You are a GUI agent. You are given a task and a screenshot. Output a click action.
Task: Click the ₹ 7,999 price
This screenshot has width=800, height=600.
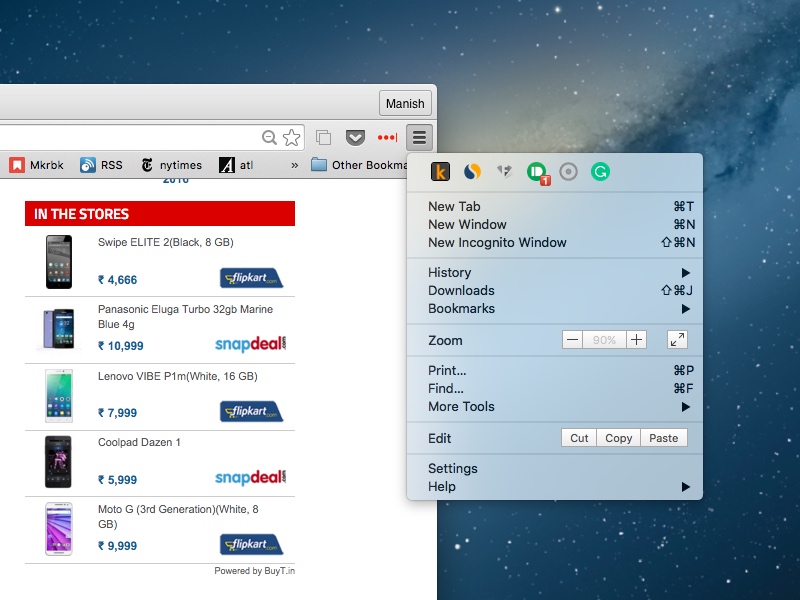(117, 413)
